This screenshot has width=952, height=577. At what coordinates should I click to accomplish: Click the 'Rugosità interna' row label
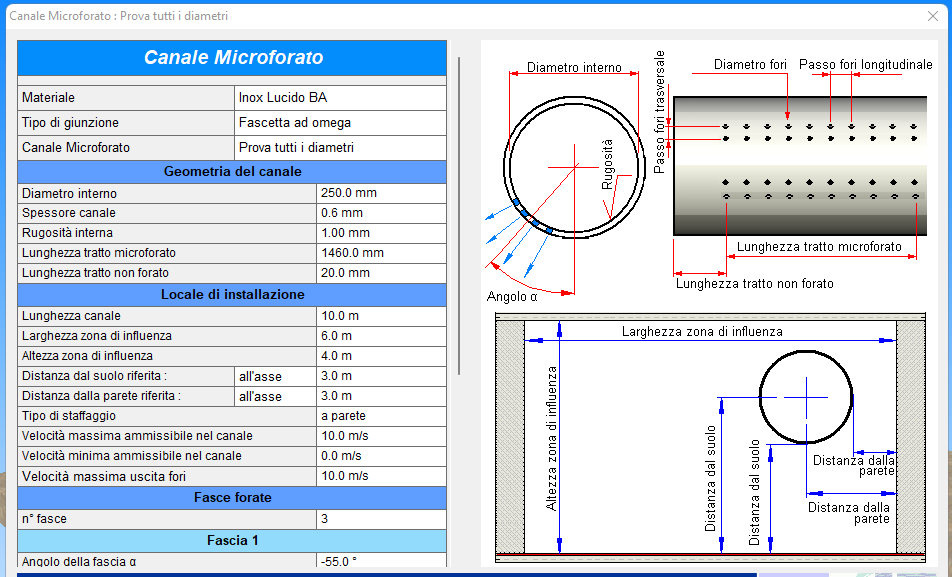[167, 233]
